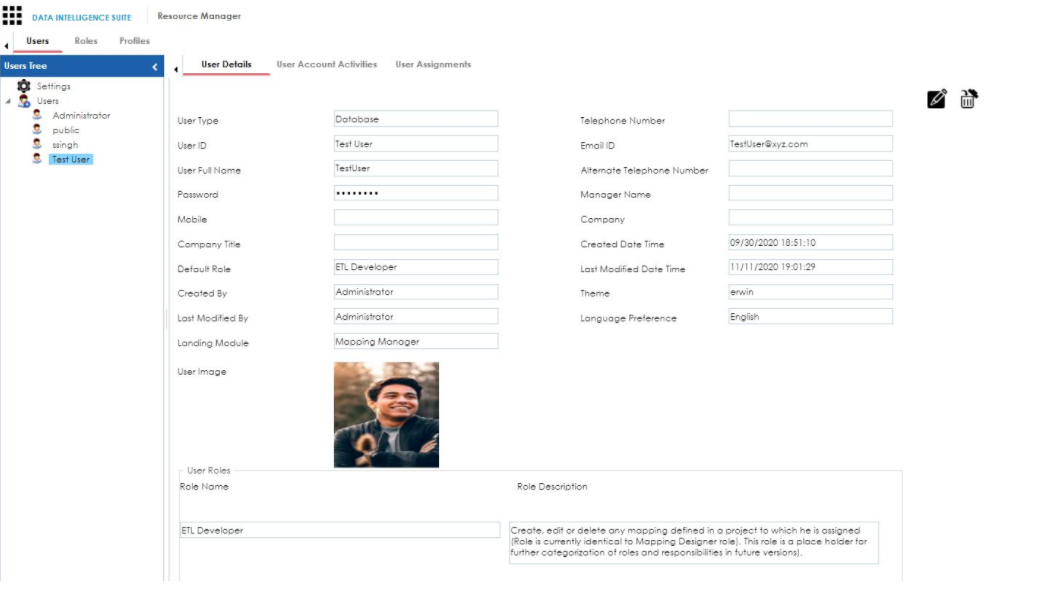The image size is (1050, 590).
Task: Click the left arrow beside Users tab
Action: point(6,46)
